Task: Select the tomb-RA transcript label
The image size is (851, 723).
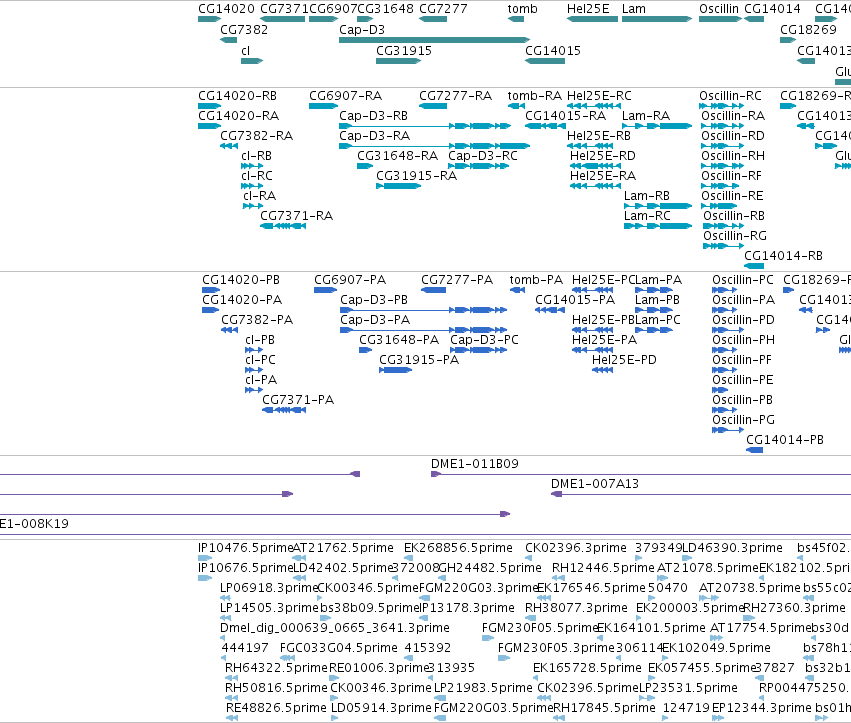Action: 535,96
